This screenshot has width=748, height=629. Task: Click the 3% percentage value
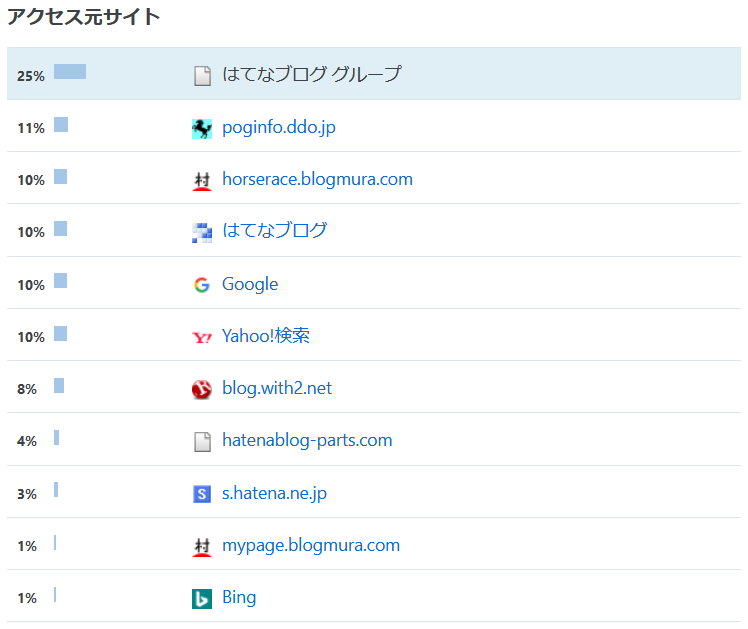coord(27,494)
